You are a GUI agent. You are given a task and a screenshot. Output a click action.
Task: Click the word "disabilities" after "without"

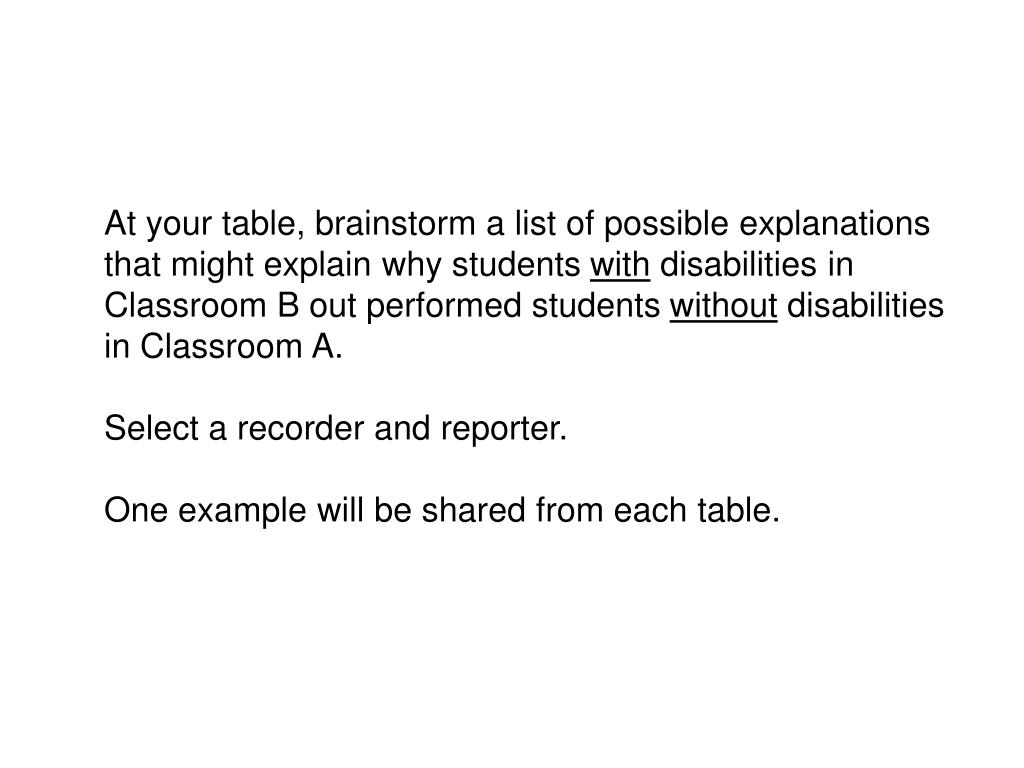click(865, 305)
